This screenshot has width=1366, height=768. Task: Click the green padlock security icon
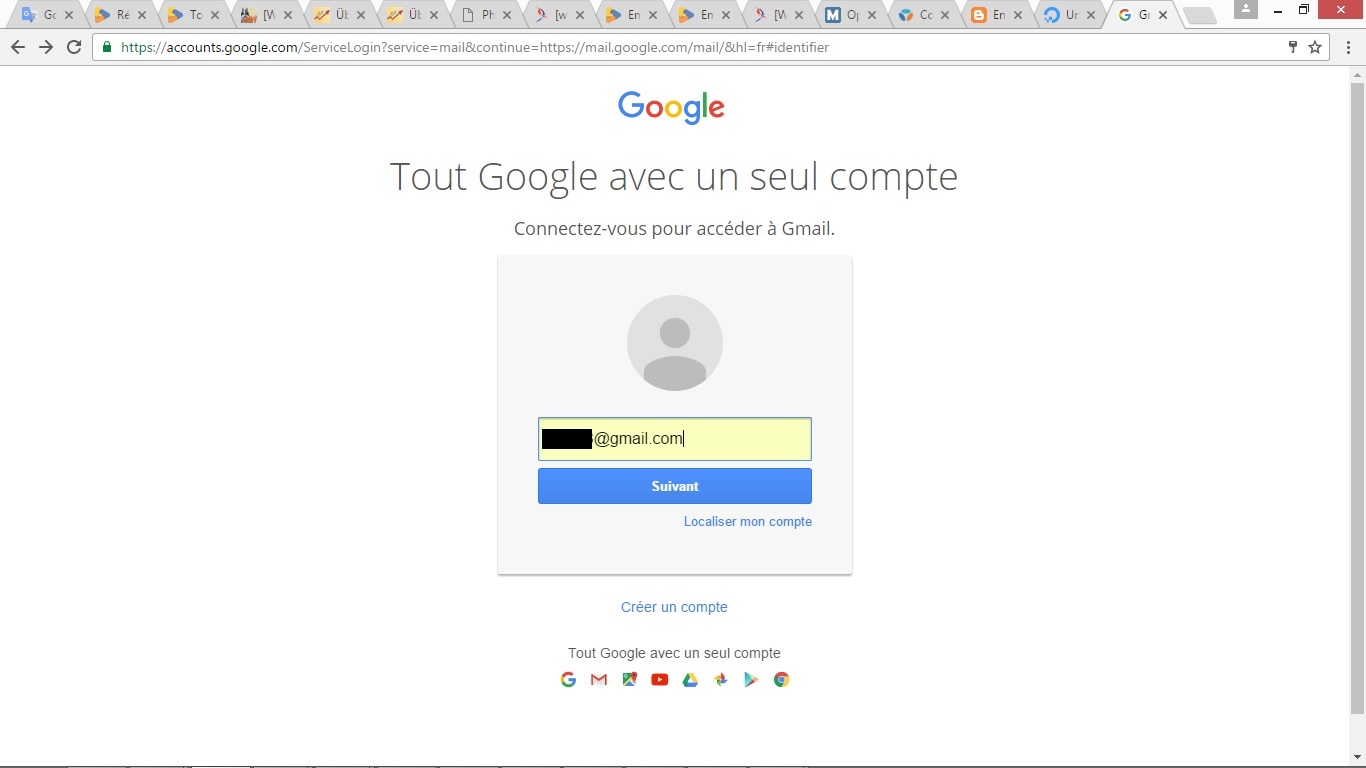[107, 47]
